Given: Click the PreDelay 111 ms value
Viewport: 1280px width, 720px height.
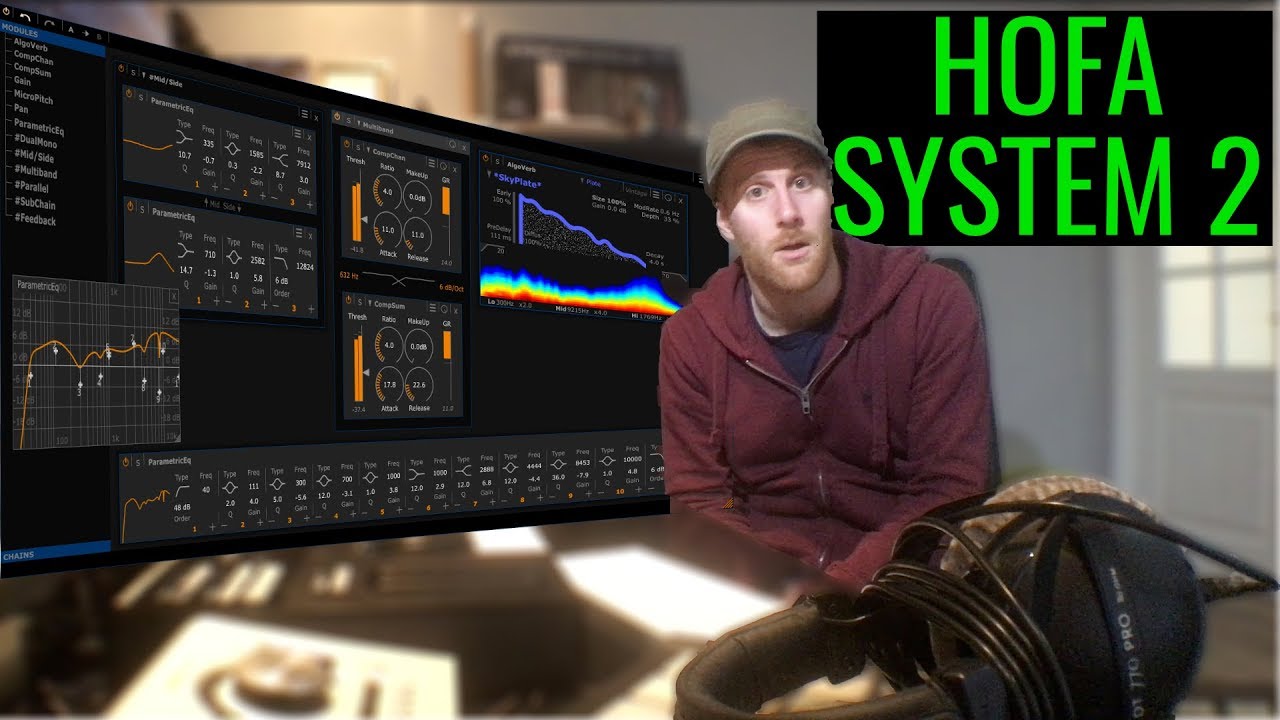Looking at the screenshot, I should pyautogui.click(x=500, y=237).
